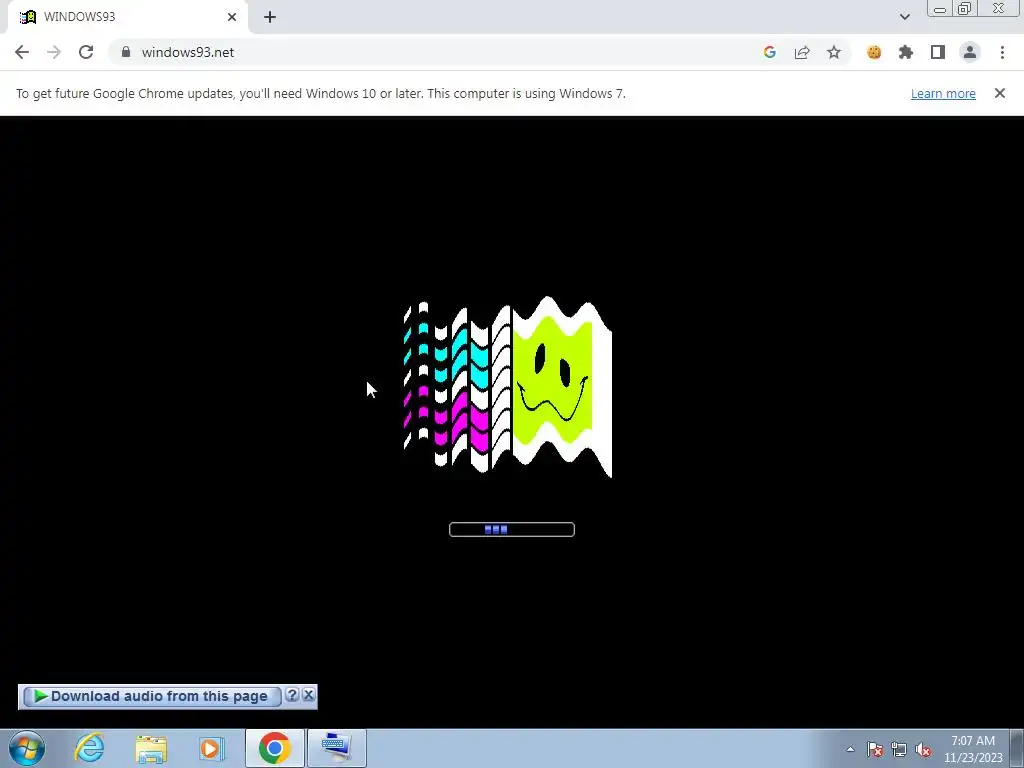Bookmark this tab with the star icon
Screen dimensions: 1024x768
(834, 52)
